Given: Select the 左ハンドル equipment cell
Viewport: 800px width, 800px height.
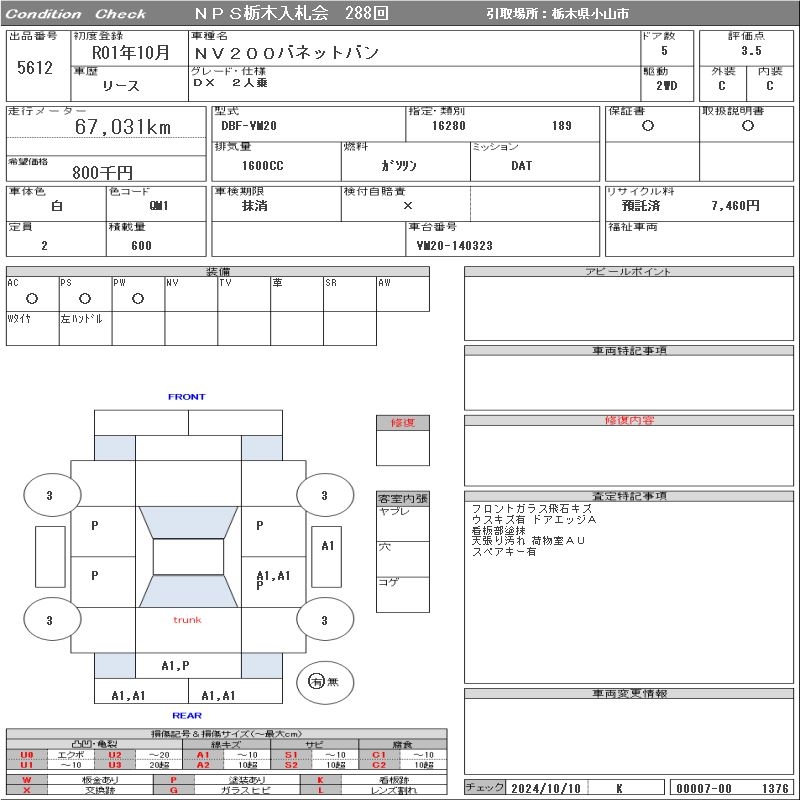Looking at the screenshot, I should tap(85, 329).
